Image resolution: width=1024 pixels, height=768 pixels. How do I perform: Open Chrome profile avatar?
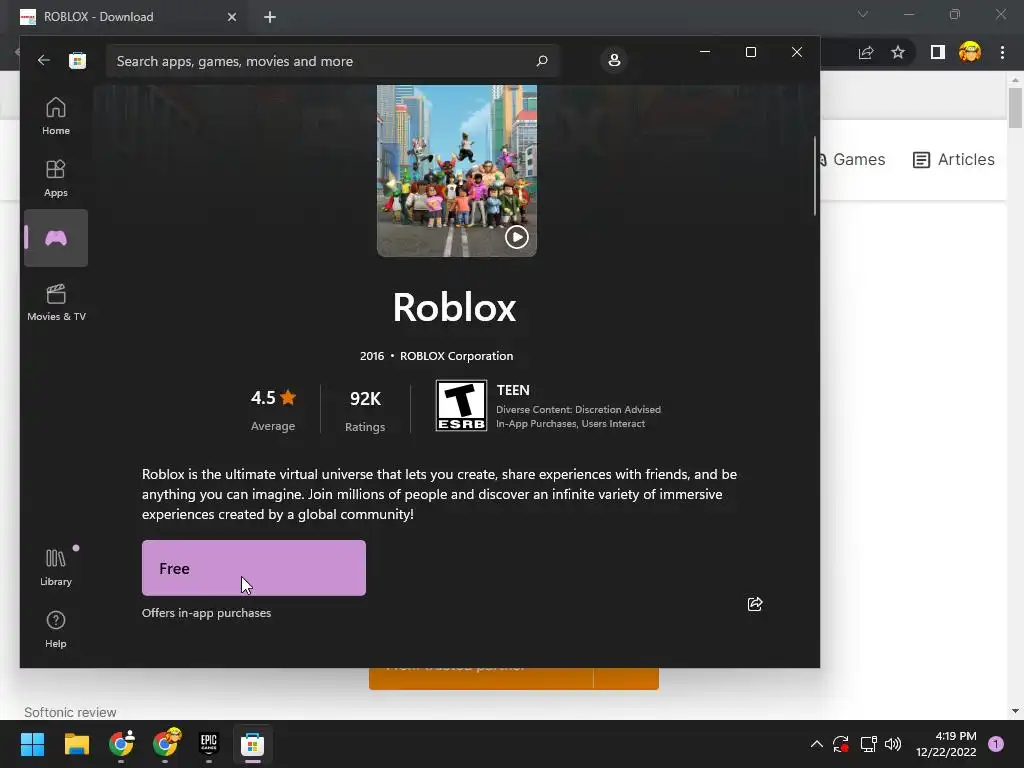coord(970,52)
